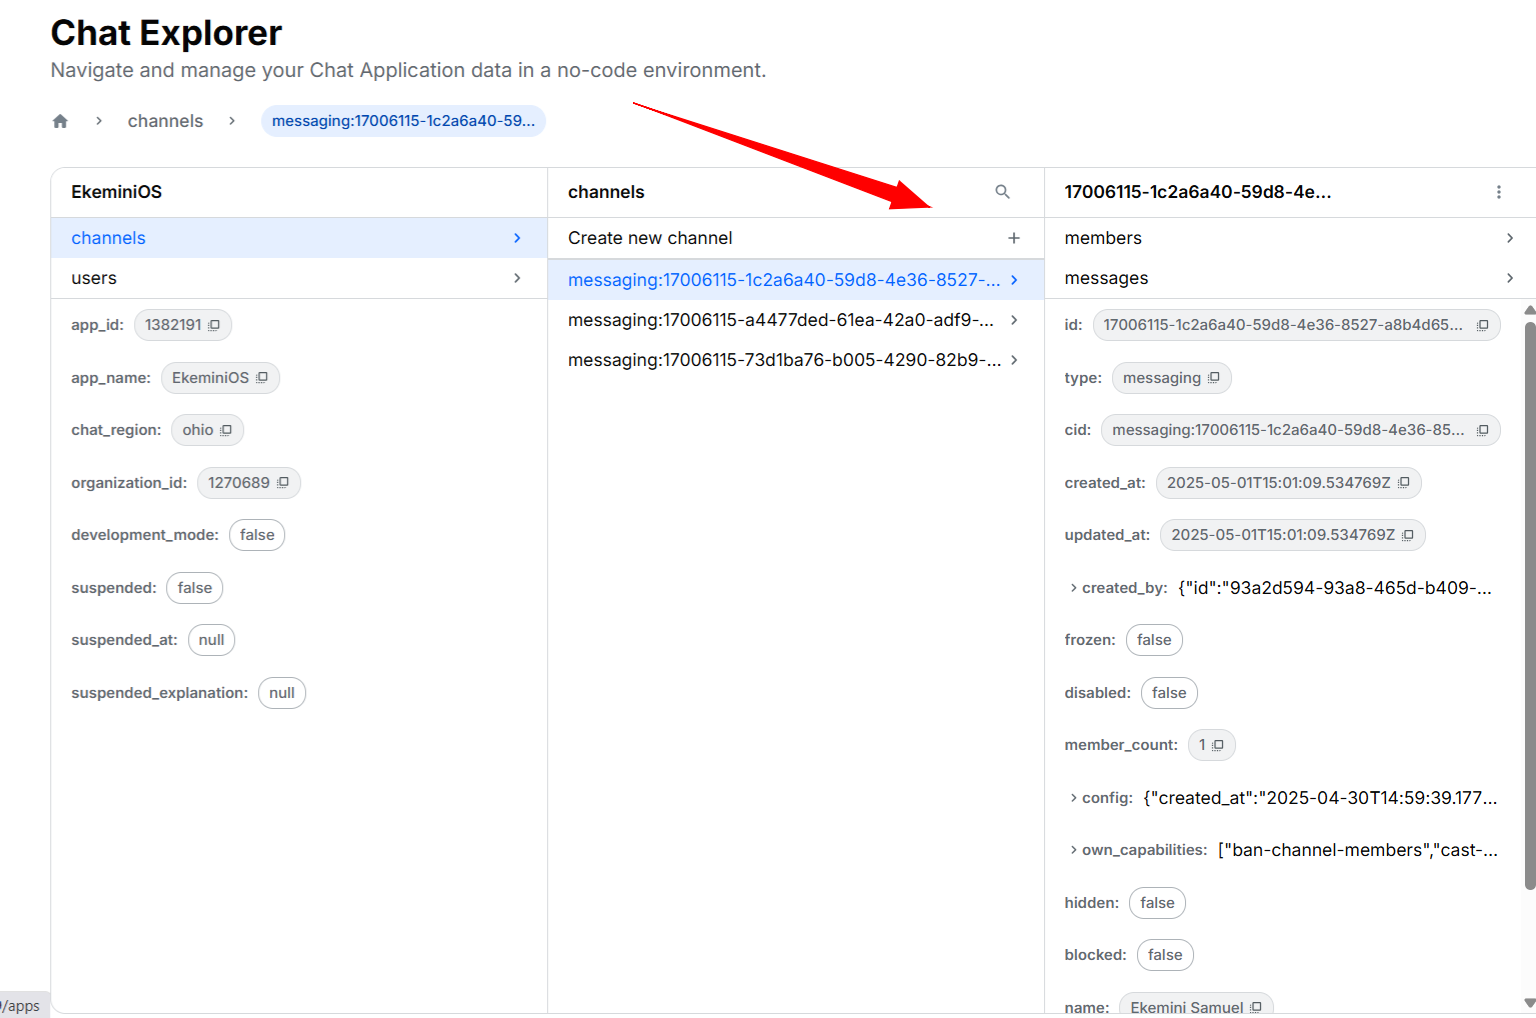Click the plus icon to create channel

pos(1013,238)
